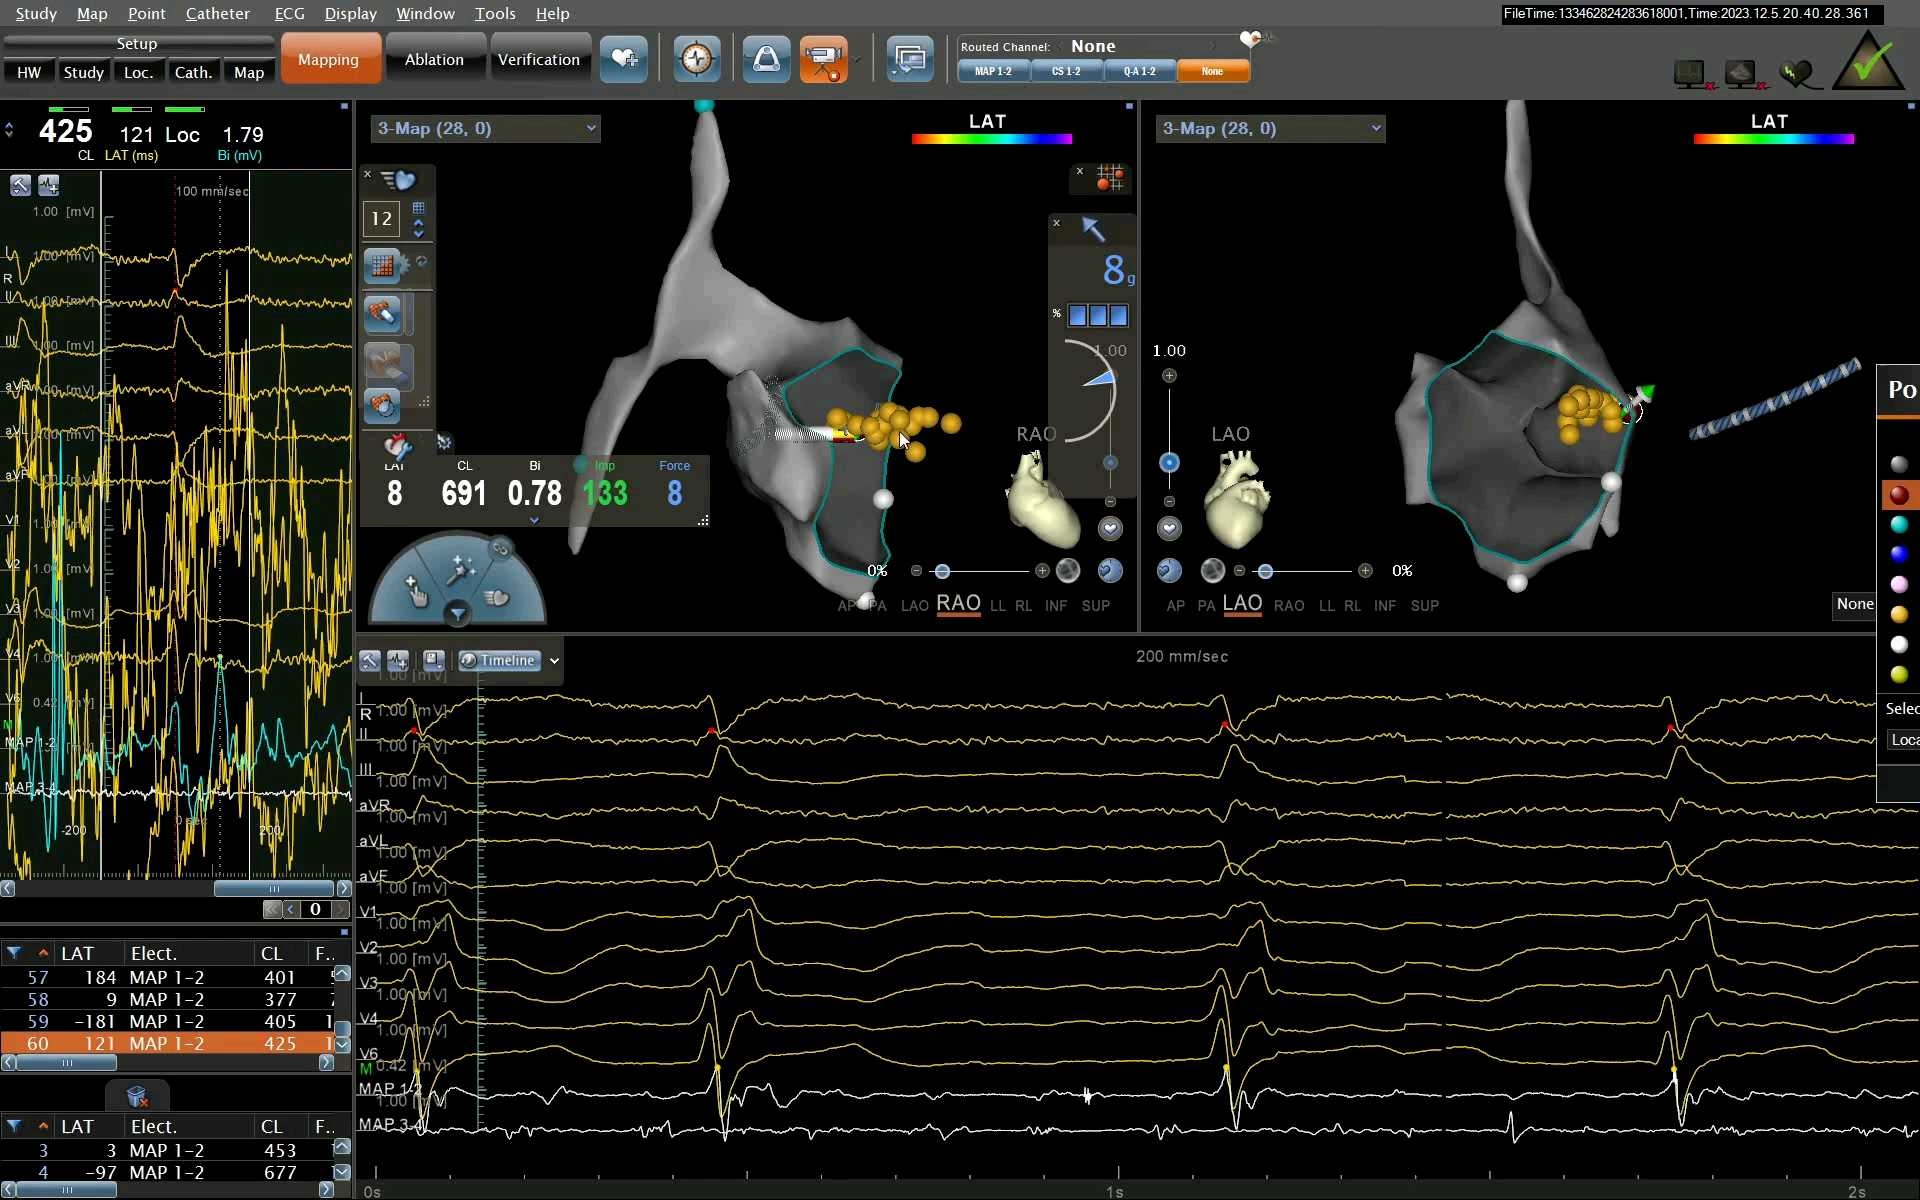Click the CS 1-2 routed channel button
The height and width of the screenshot is (1200, 1920).
[x=1066, y=71]
